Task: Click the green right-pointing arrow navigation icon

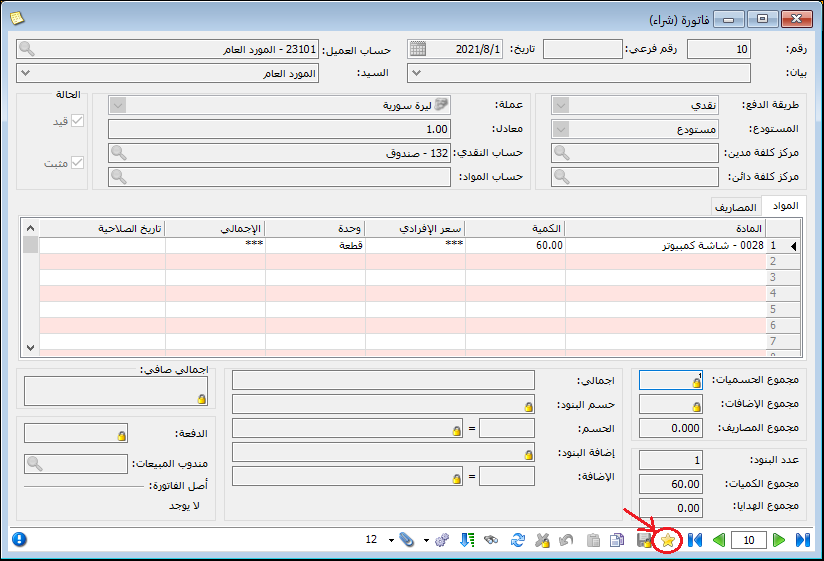Action: click(x=779, y=540)
